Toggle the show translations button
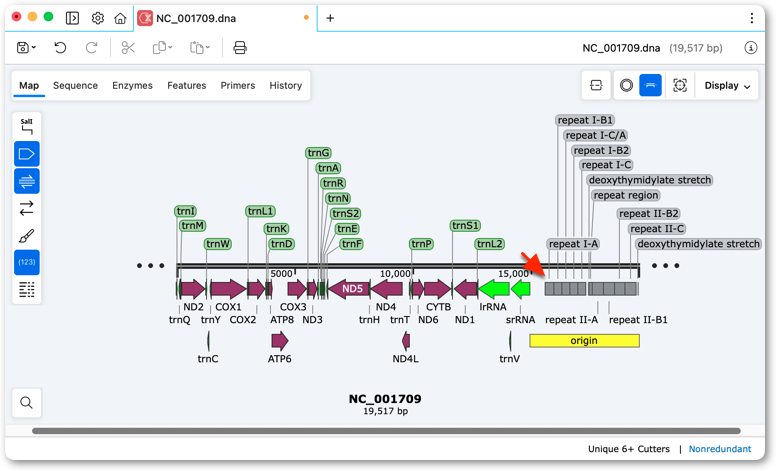776x471 pixels. tap(27, 181)
